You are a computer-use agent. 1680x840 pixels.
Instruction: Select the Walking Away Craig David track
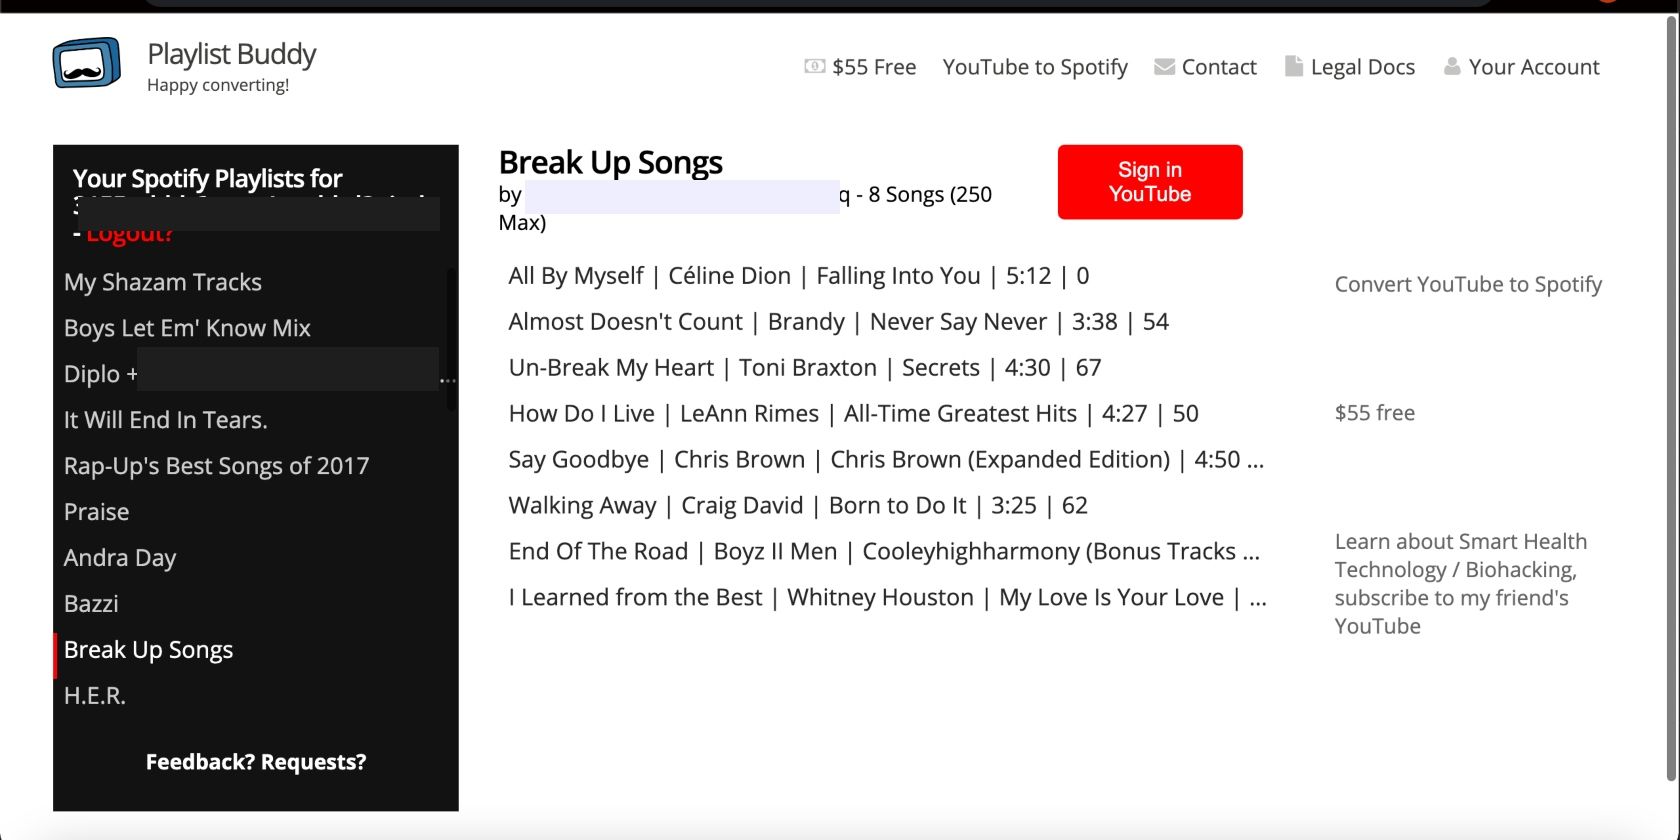coord(798,506)
